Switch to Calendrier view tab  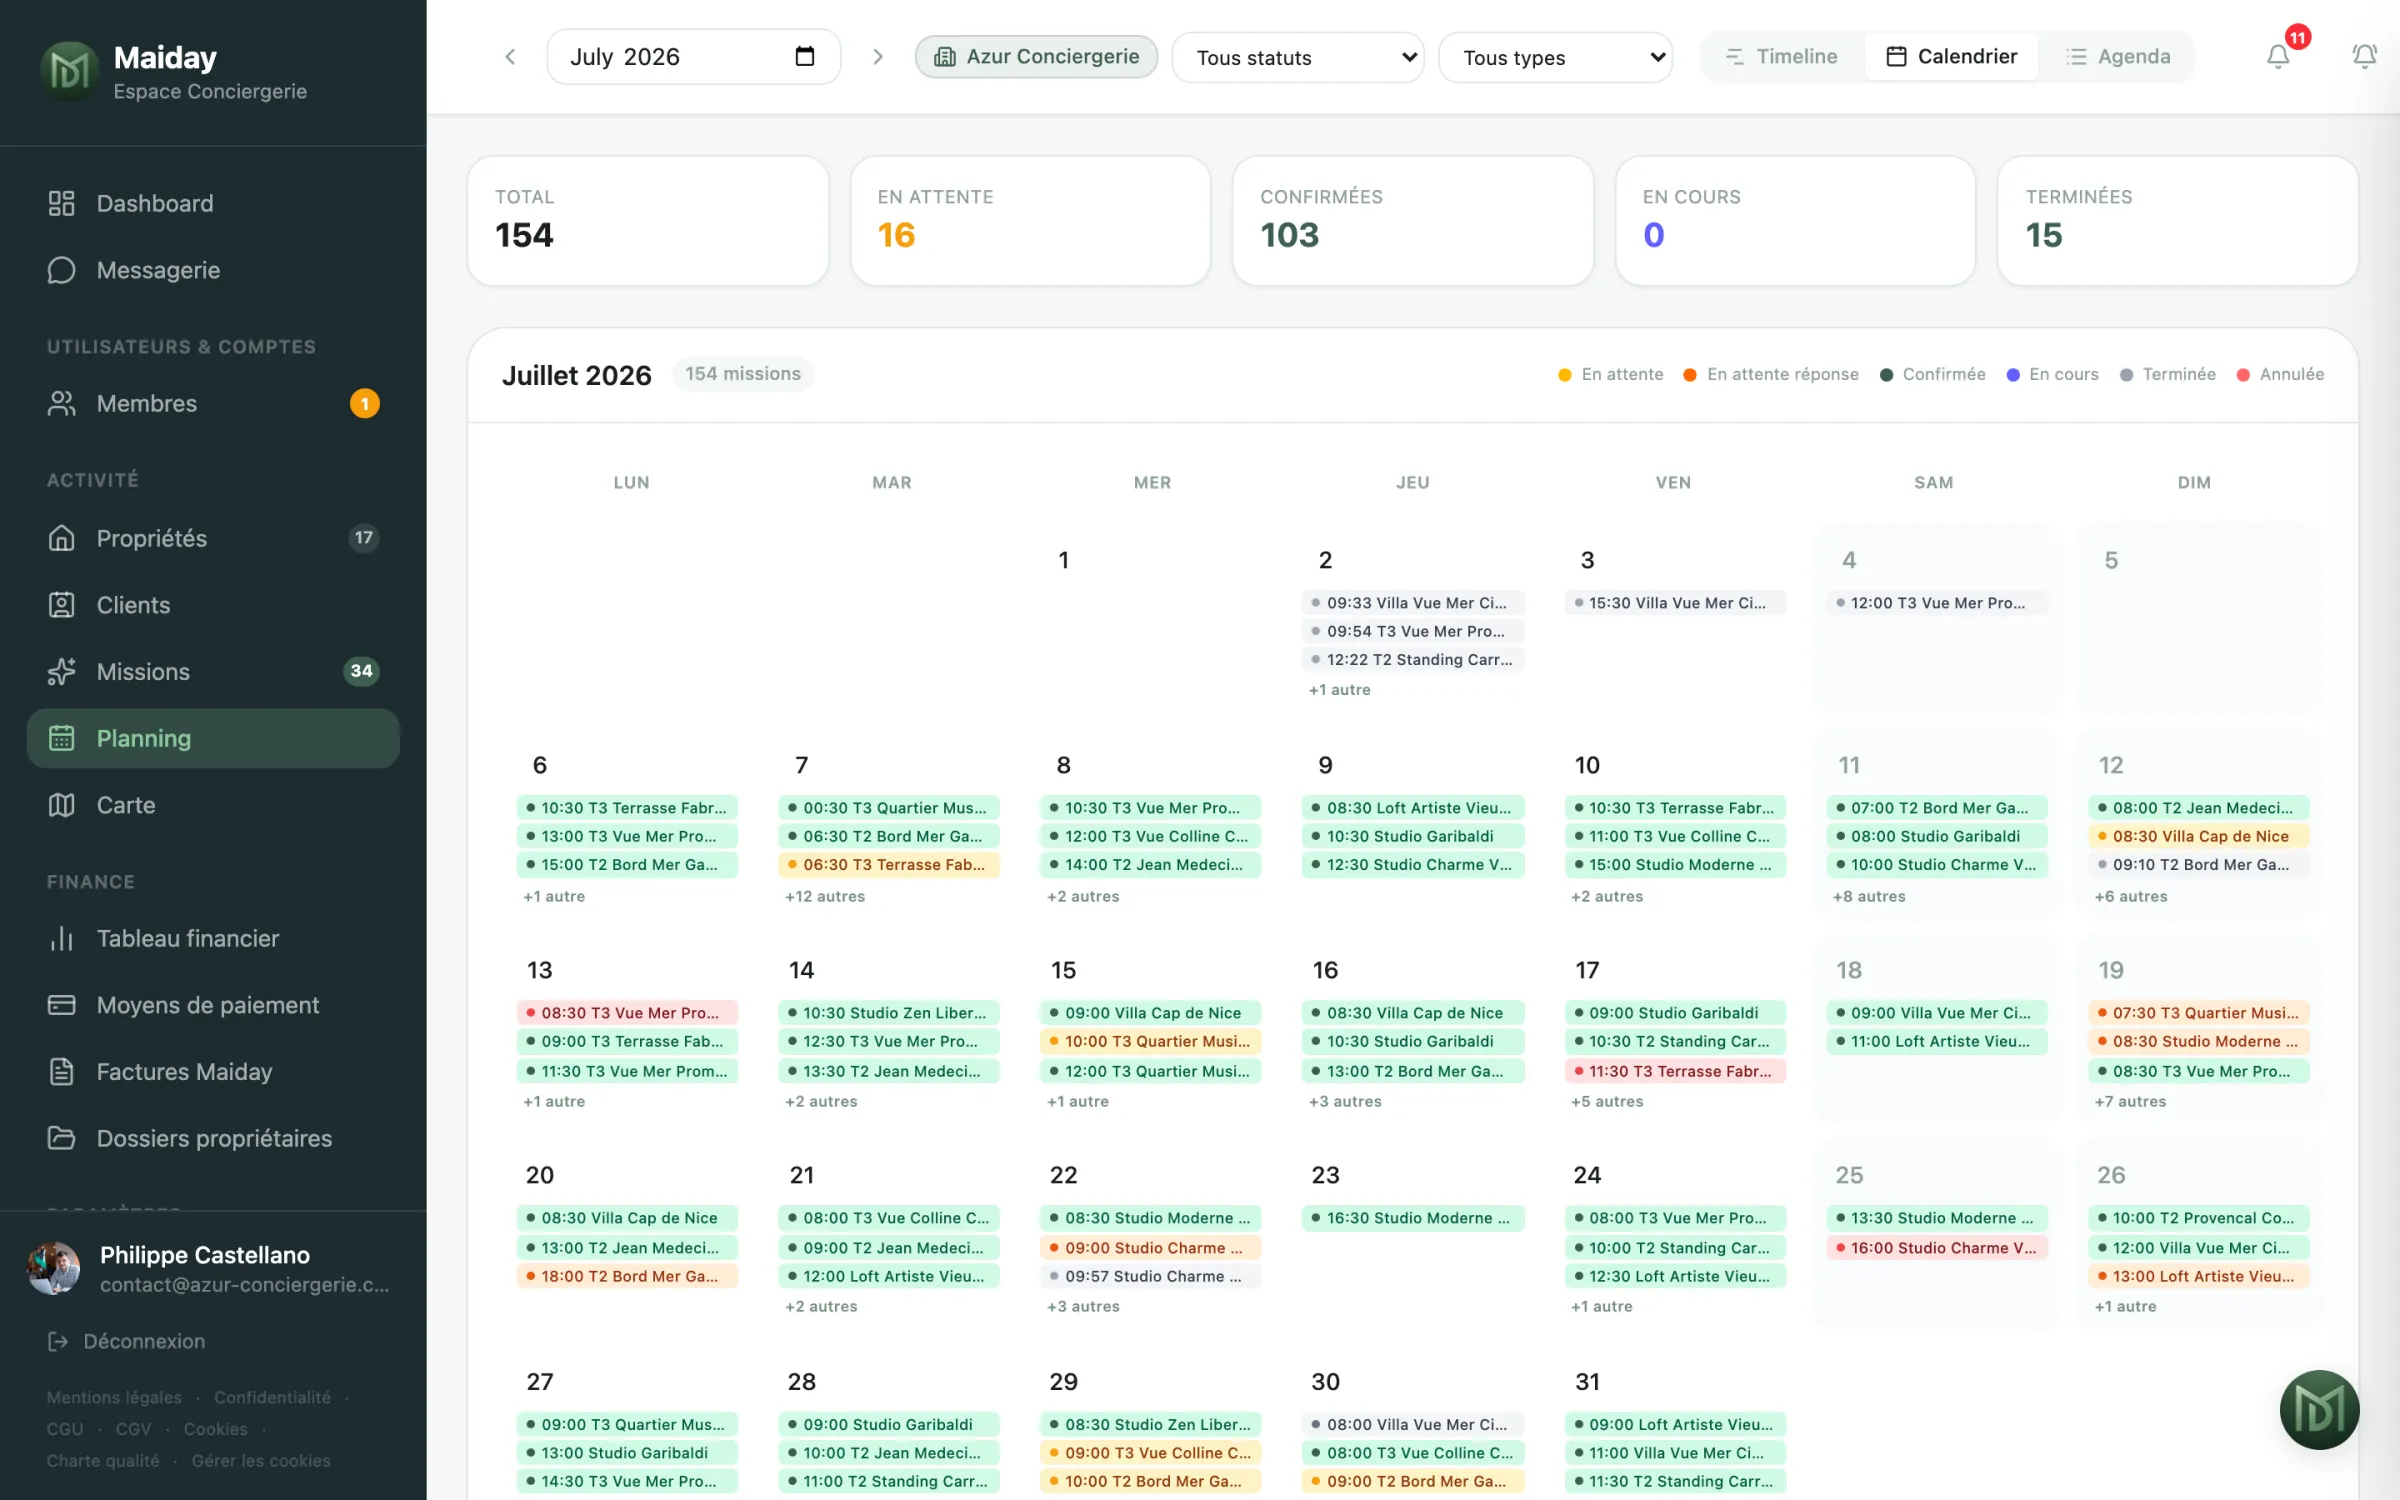tap(1951, 56)
